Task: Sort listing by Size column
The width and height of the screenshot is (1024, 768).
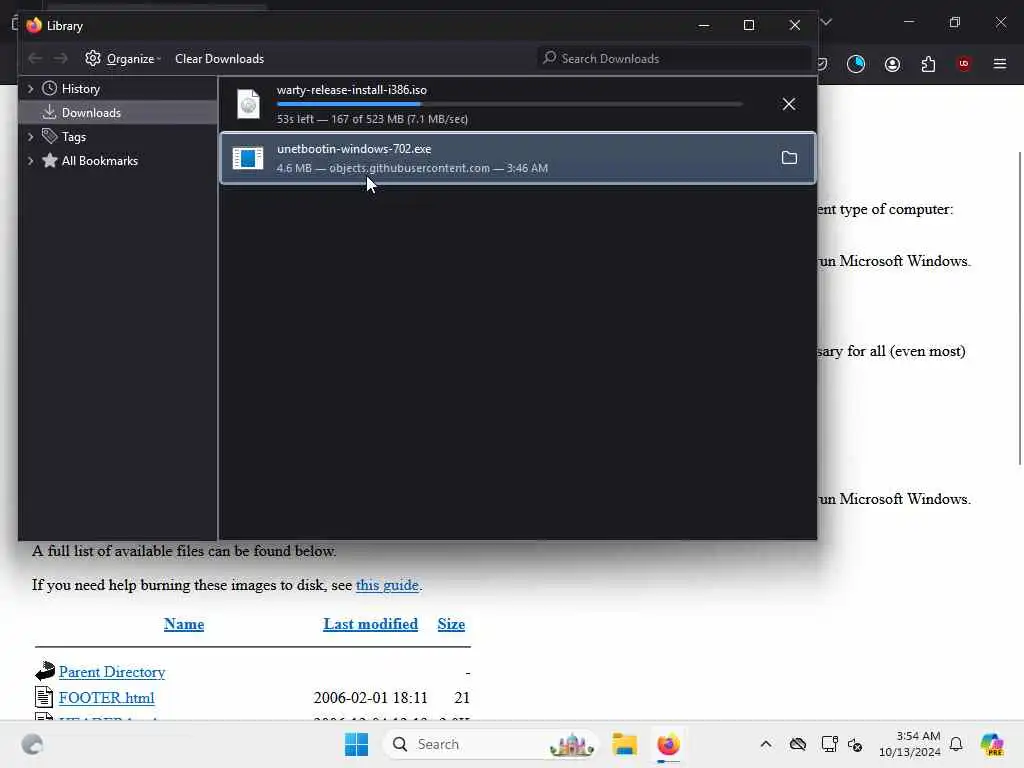Action: pyautogui.click(x=451, y=624)
